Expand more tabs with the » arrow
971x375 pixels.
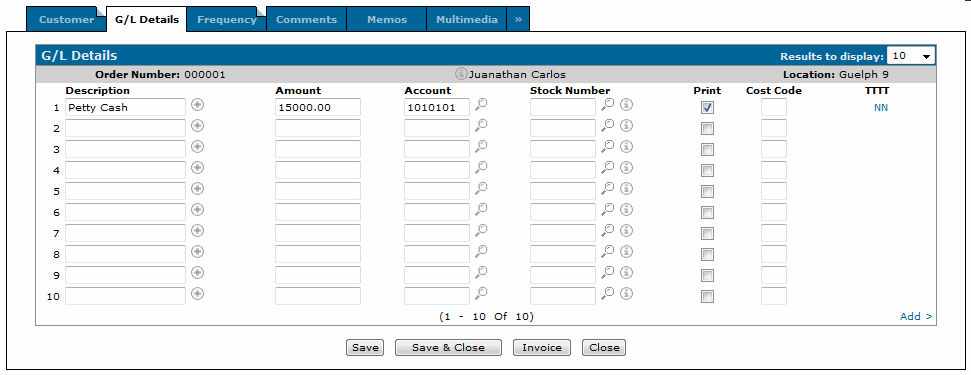click(x=518, y=19)
